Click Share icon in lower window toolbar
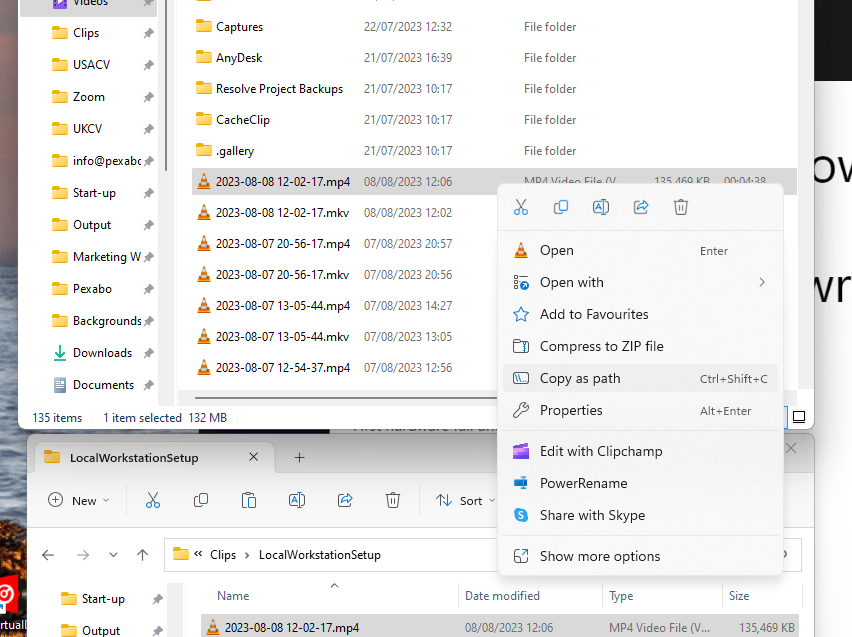Screen dimensions: 852x637 [x=345, y=501]
